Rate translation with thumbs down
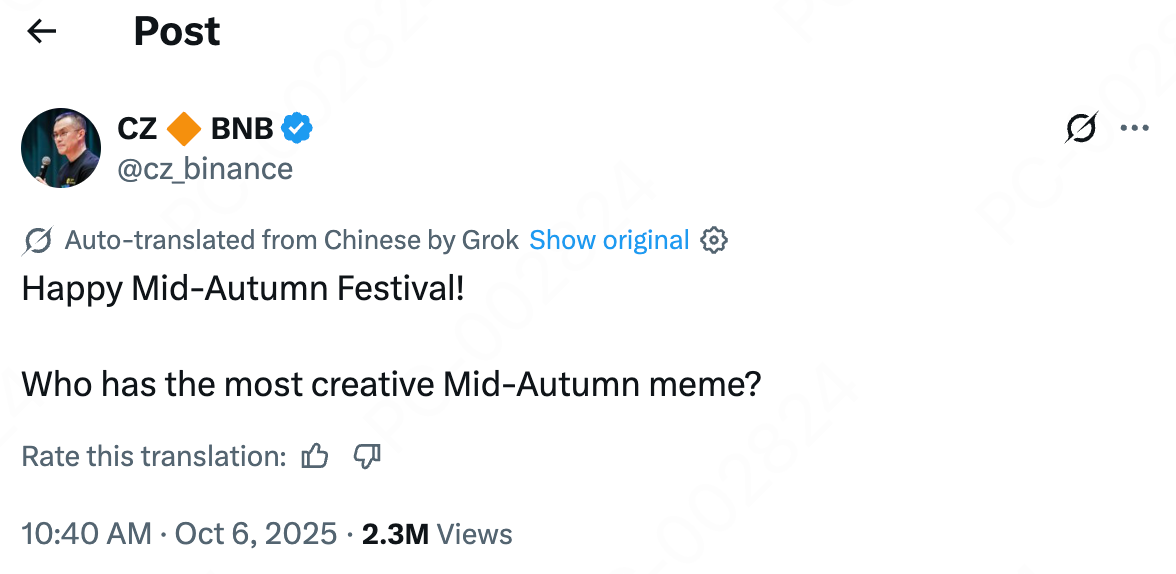The height and width of the screenshot is (574, 1176). (367, 456)
